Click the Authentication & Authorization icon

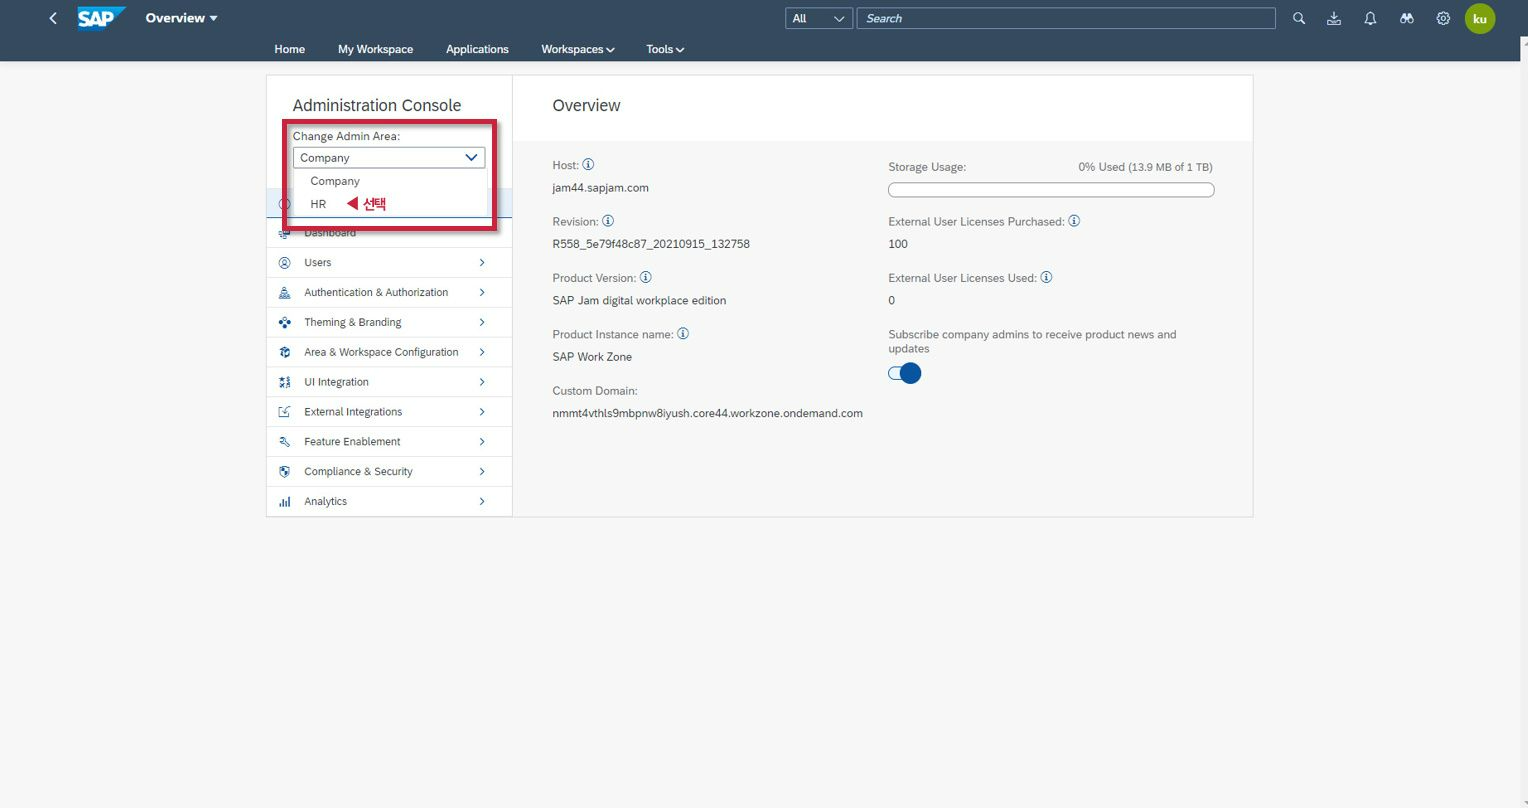pos(284,293)
